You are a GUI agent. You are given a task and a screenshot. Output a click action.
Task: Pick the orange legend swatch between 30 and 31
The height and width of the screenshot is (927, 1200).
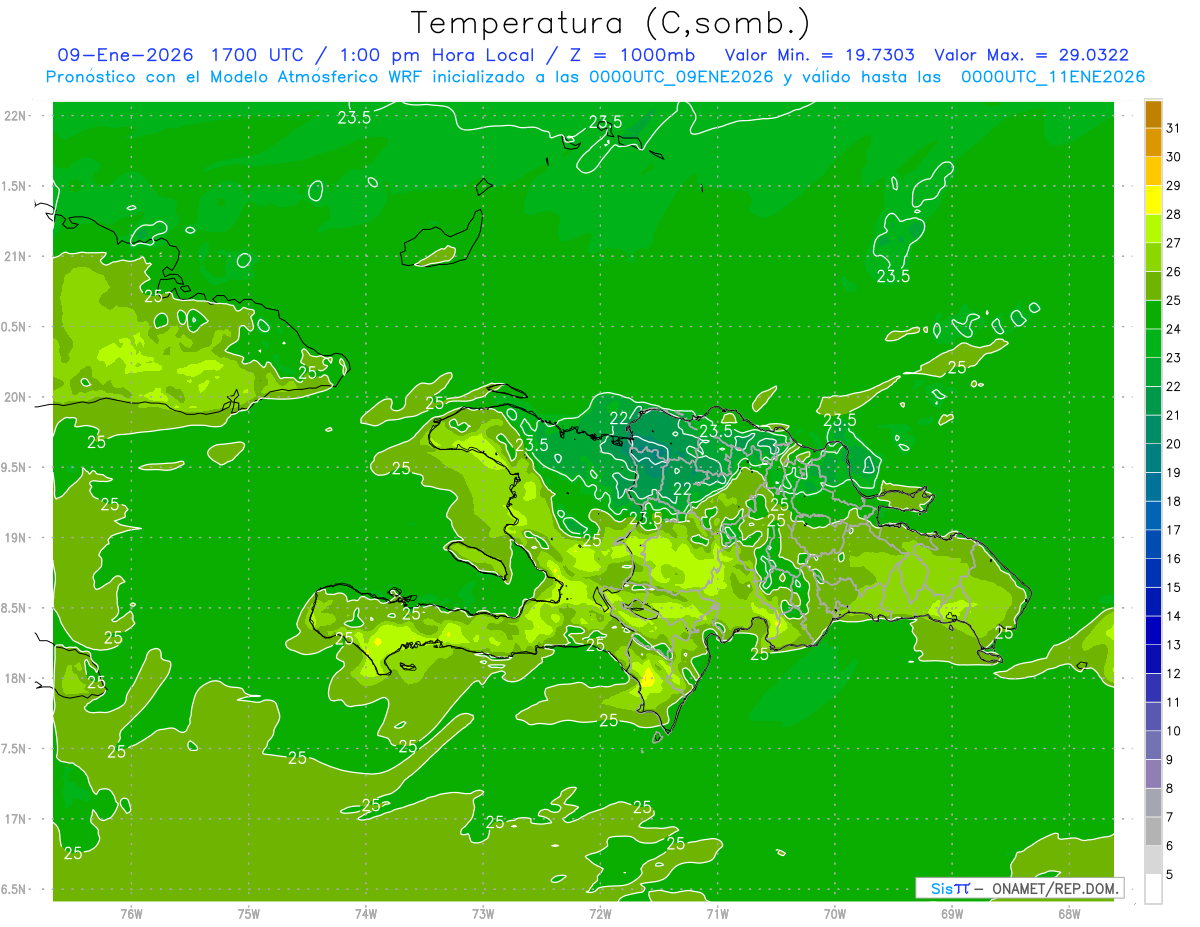pos(1154,142)
